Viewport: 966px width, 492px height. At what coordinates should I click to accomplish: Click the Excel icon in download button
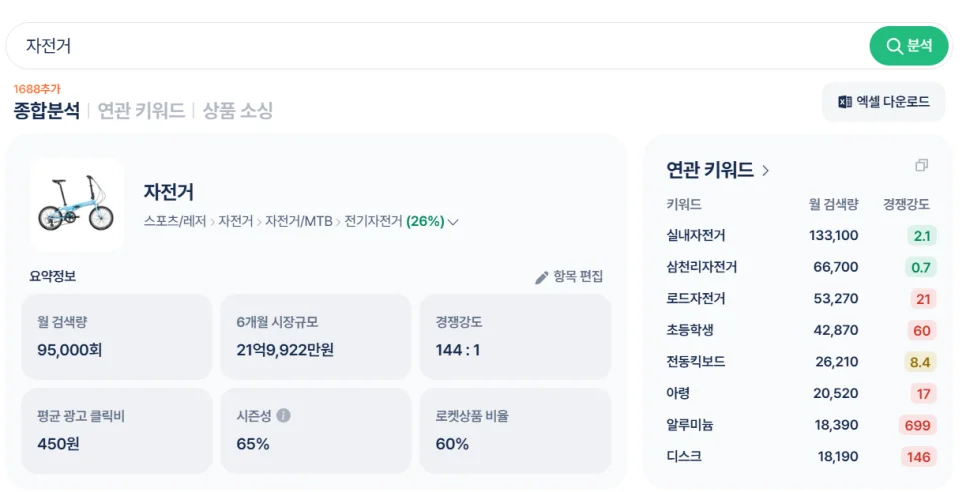click(x=845, y=102)
